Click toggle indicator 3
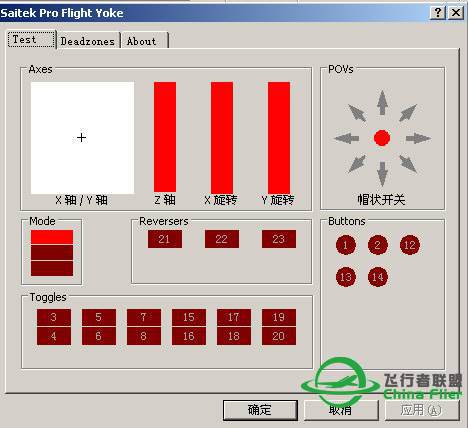468x428 pixels. coord(54,317)
